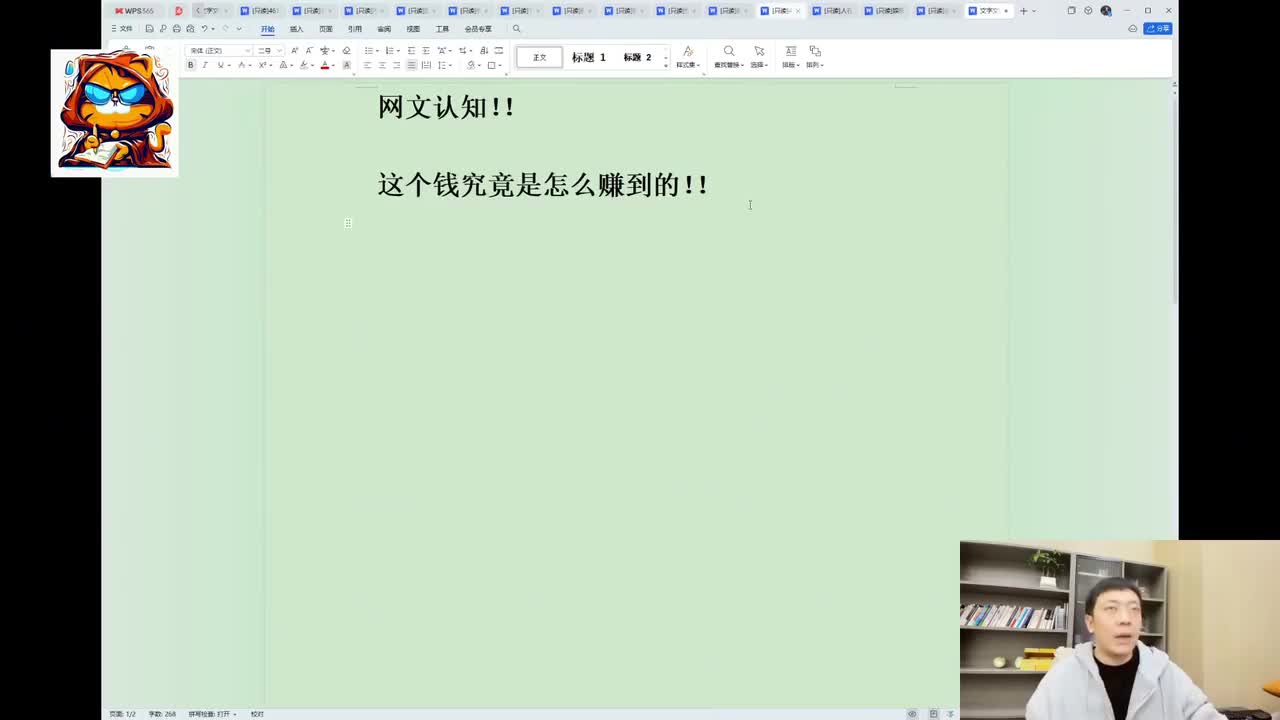Viewport: 1280px width, 720px height.
Task: Open the 排列 arrange menu
Action: (x=815, y=57)
